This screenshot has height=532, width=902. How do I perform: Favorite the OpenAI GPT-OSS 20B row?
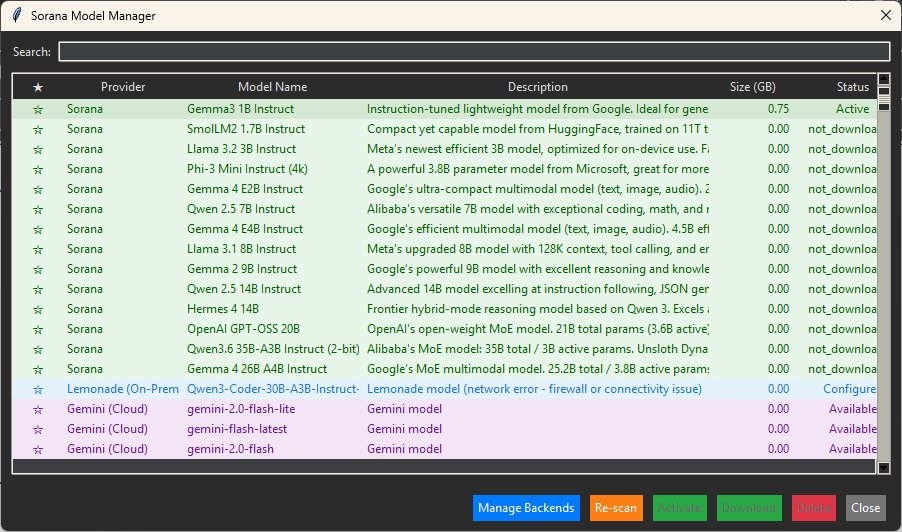38,330
